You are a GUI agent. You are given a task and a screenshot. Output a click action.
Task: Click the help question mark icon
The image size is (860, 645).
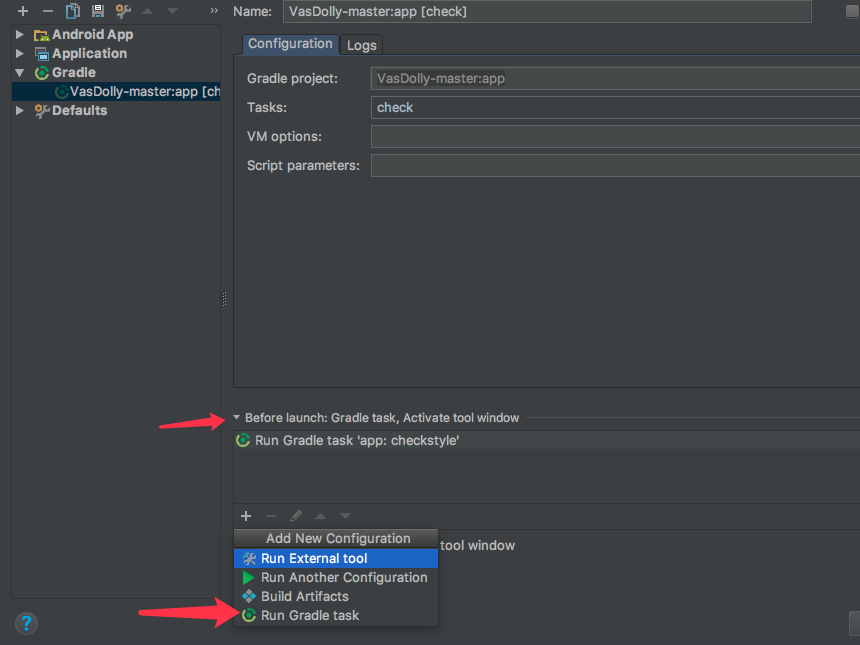[26, 623]
